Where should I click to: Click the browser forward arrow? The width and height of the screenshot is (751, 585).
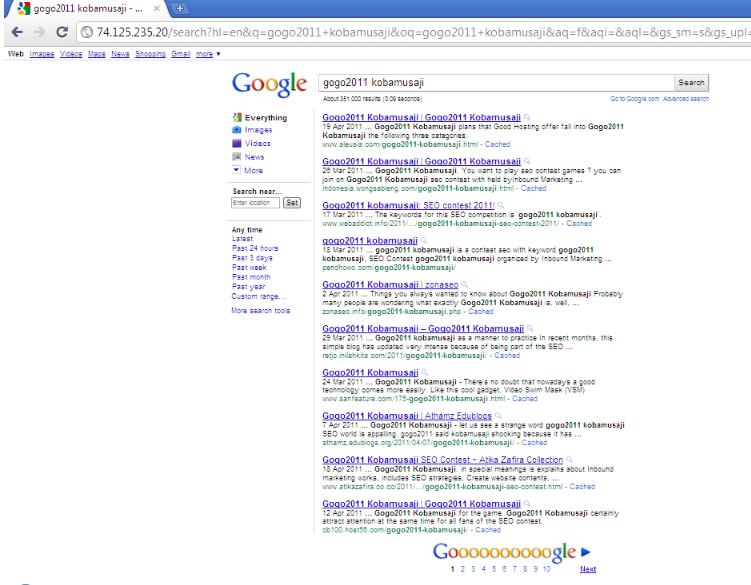40,32
